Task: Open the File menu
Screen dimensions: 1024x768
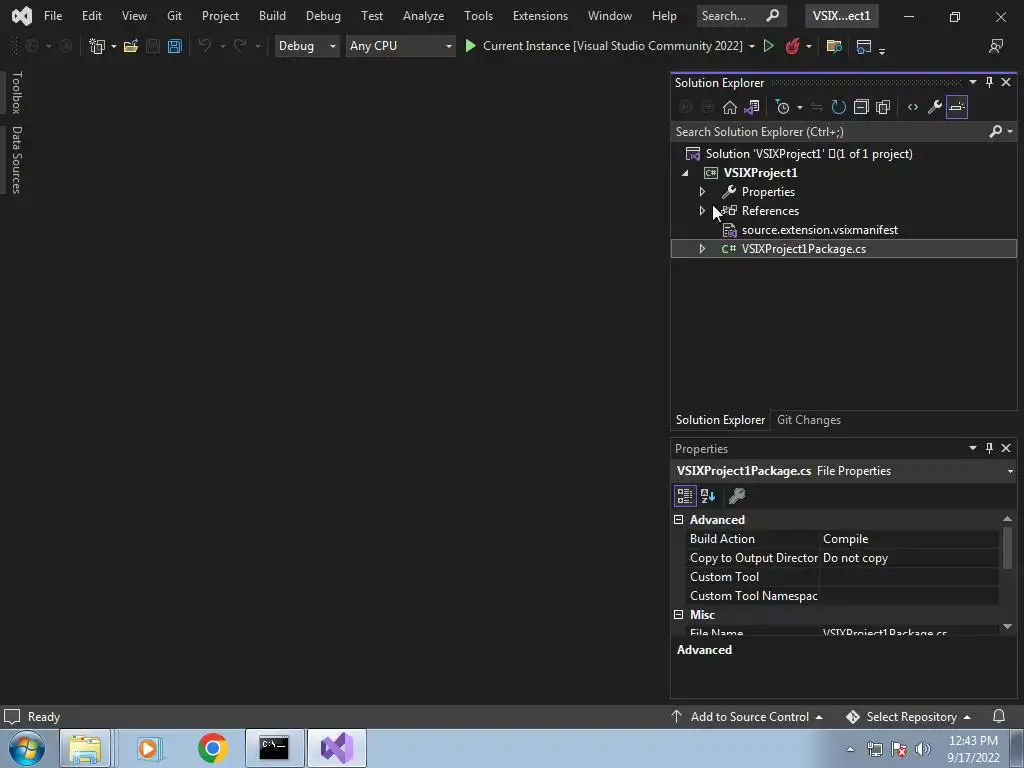Action: point(53,16)
